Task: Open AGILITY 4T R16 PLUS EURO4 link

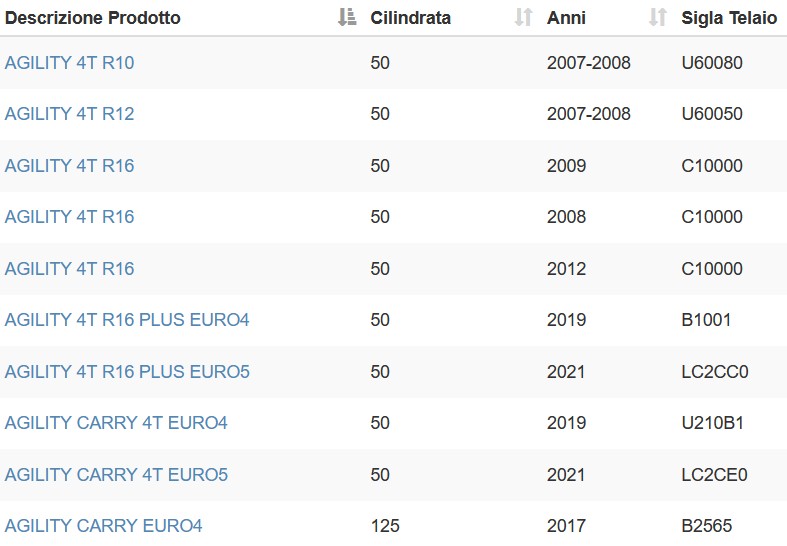Action: pos(127,320)
